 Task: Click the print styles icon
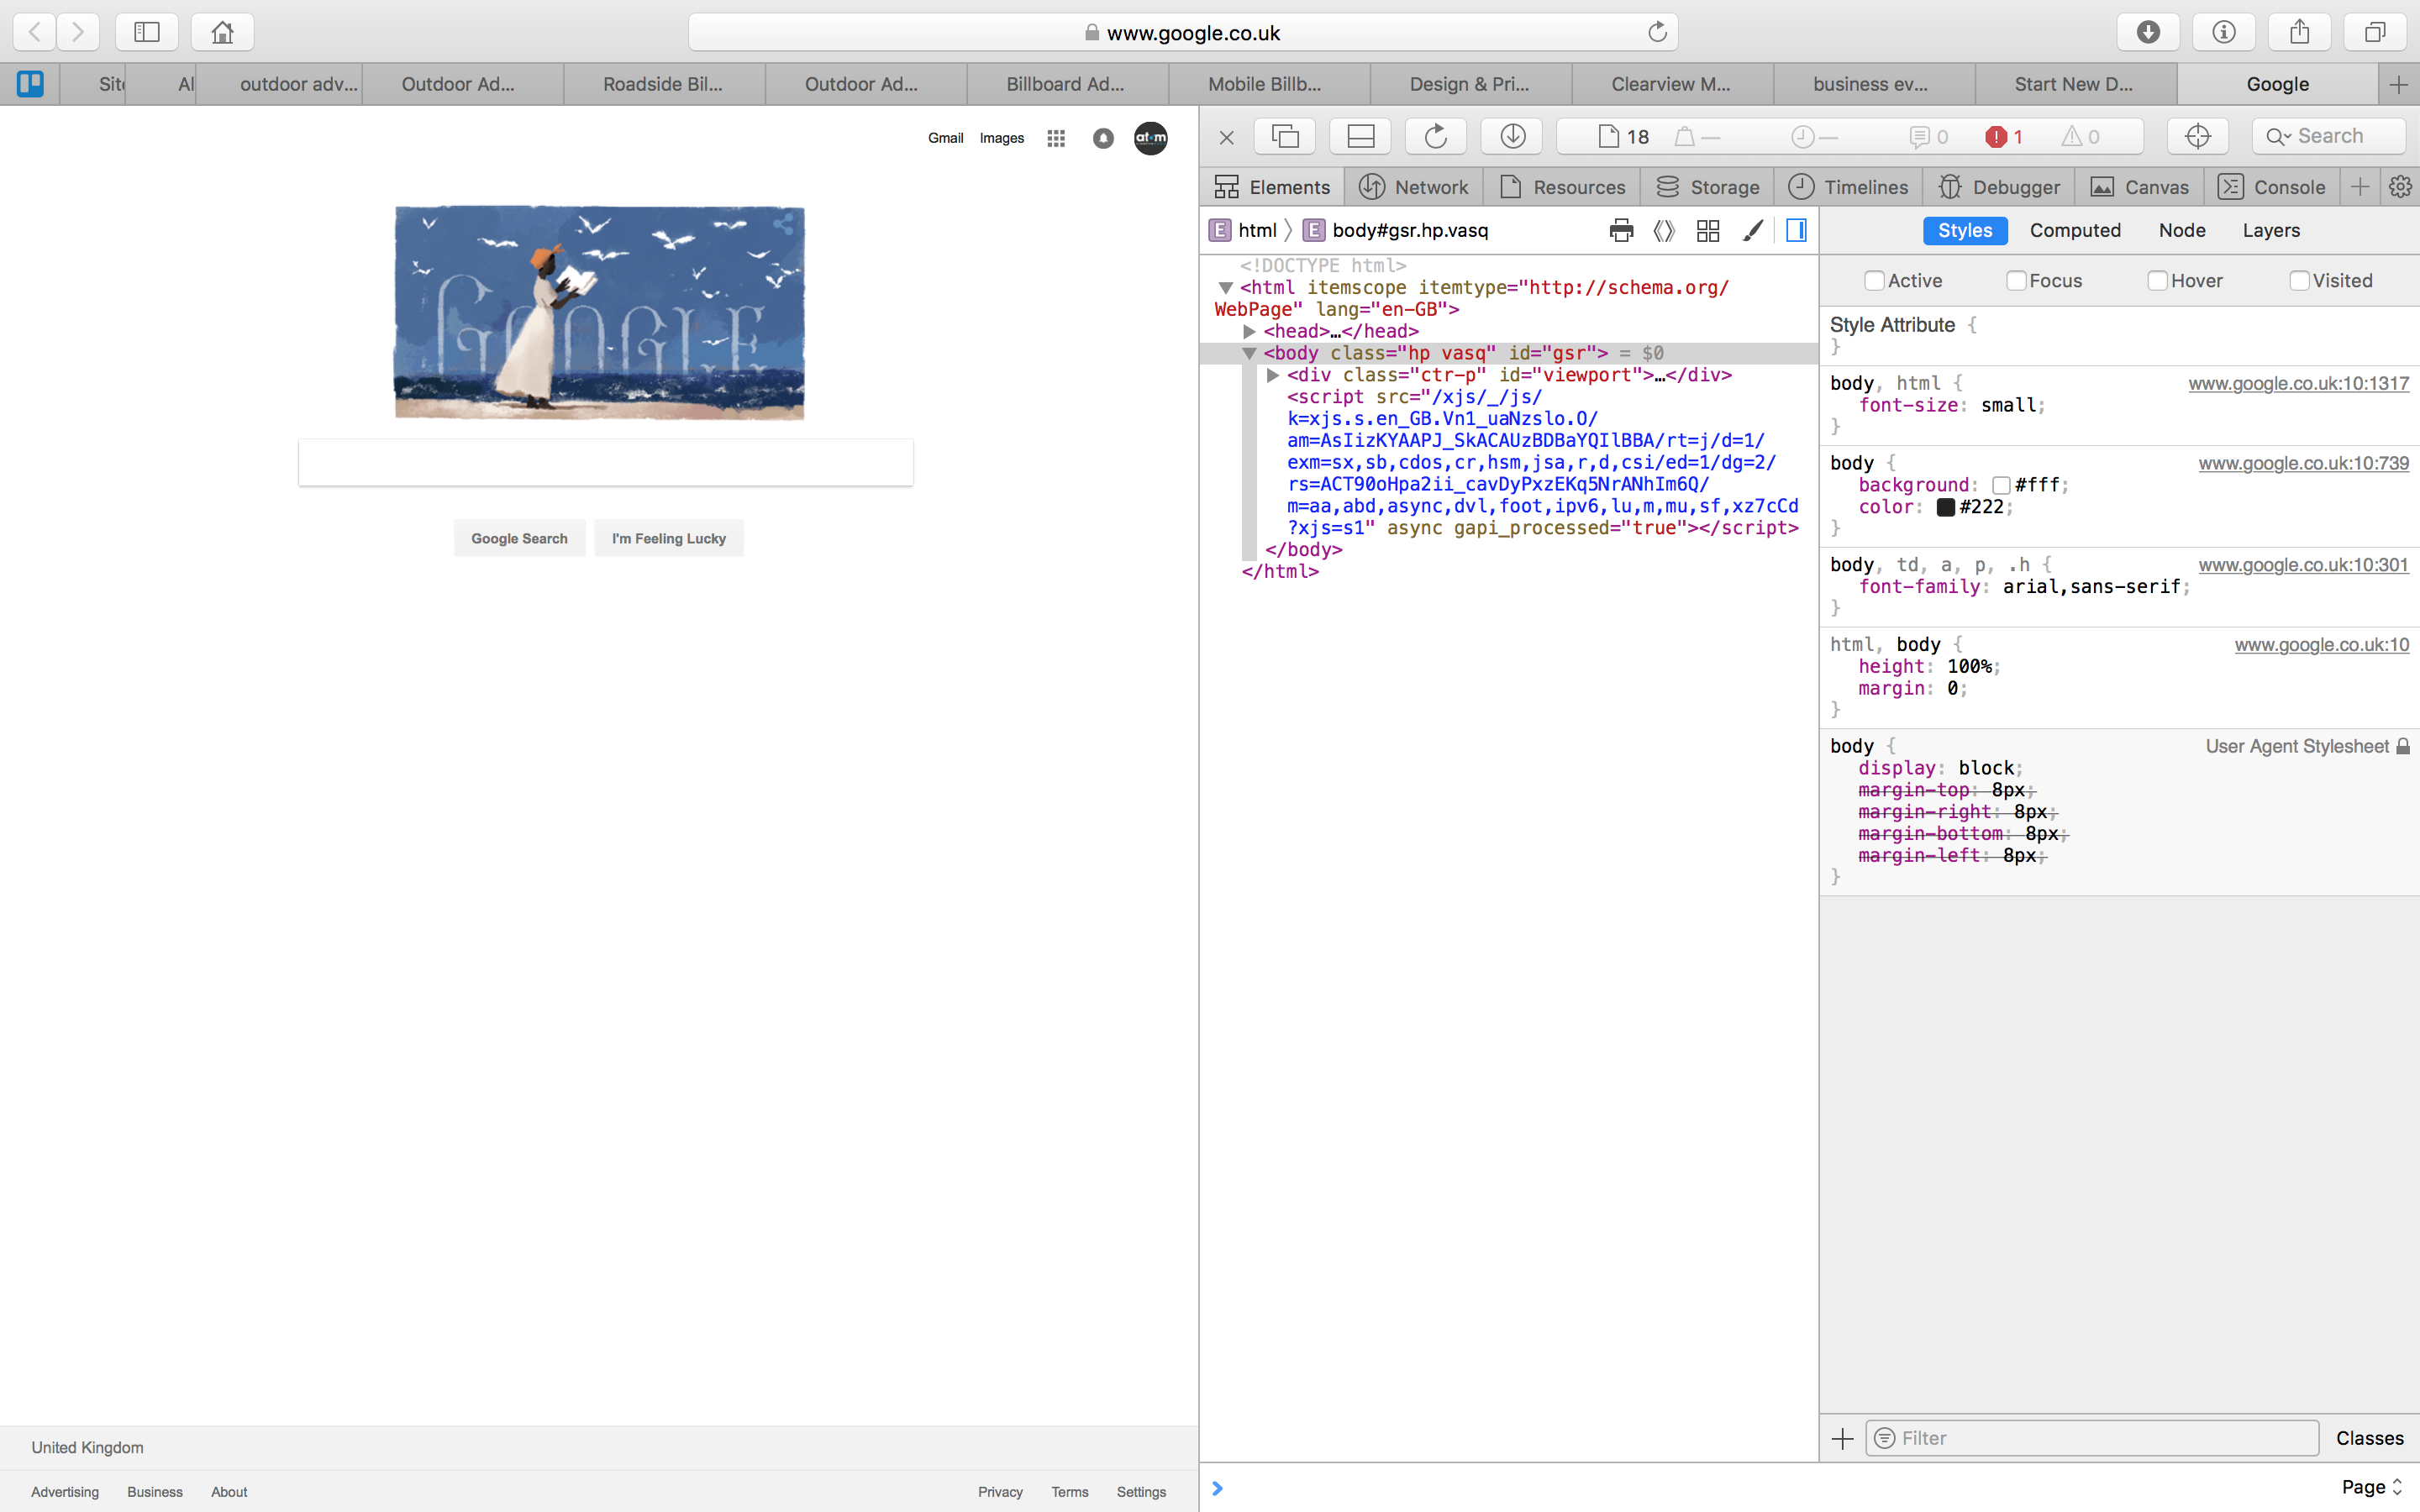coord(1621,231)
